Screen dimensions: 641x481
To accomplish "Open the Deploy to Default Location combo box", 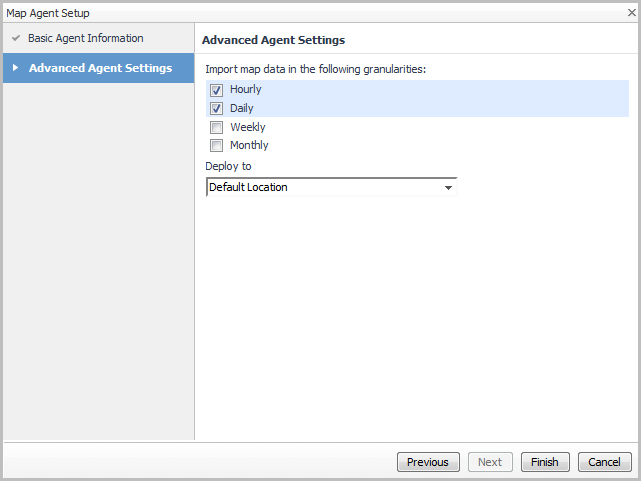I will 322,187.
